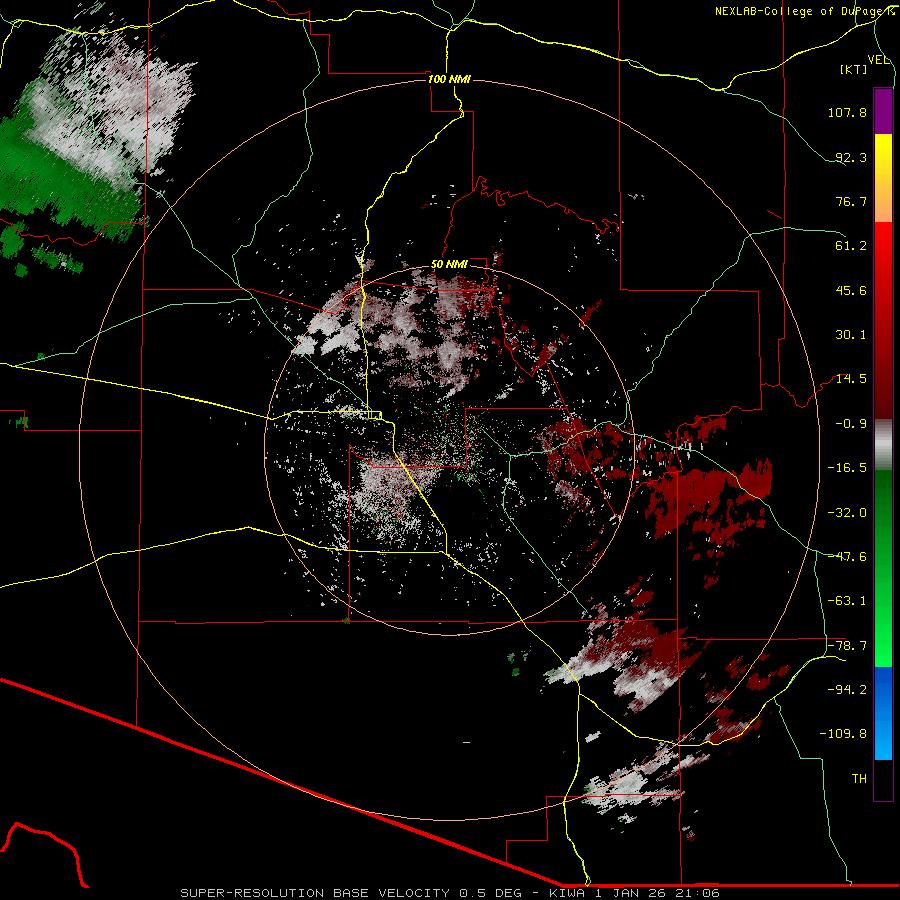The height and width of the screenshot is (900, 900).
Task: Click the -109.8 velocity scale value
Action: point(843,734)
